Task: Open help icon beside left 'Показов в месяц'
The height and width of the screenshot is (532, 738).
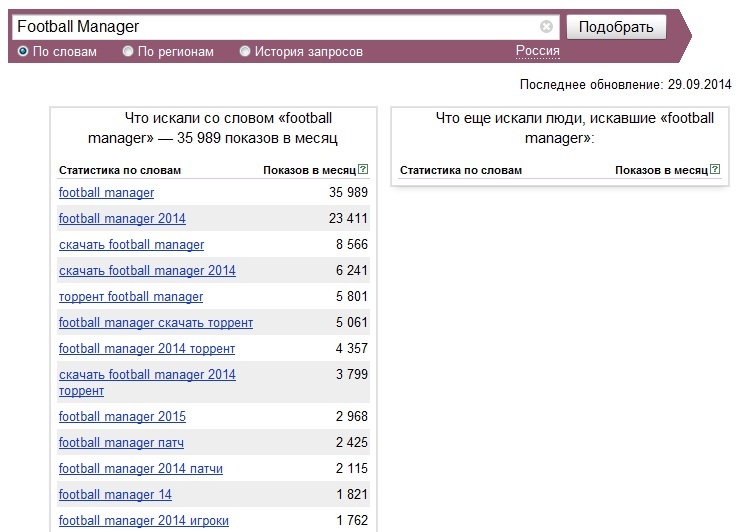Action: [363, 169]
